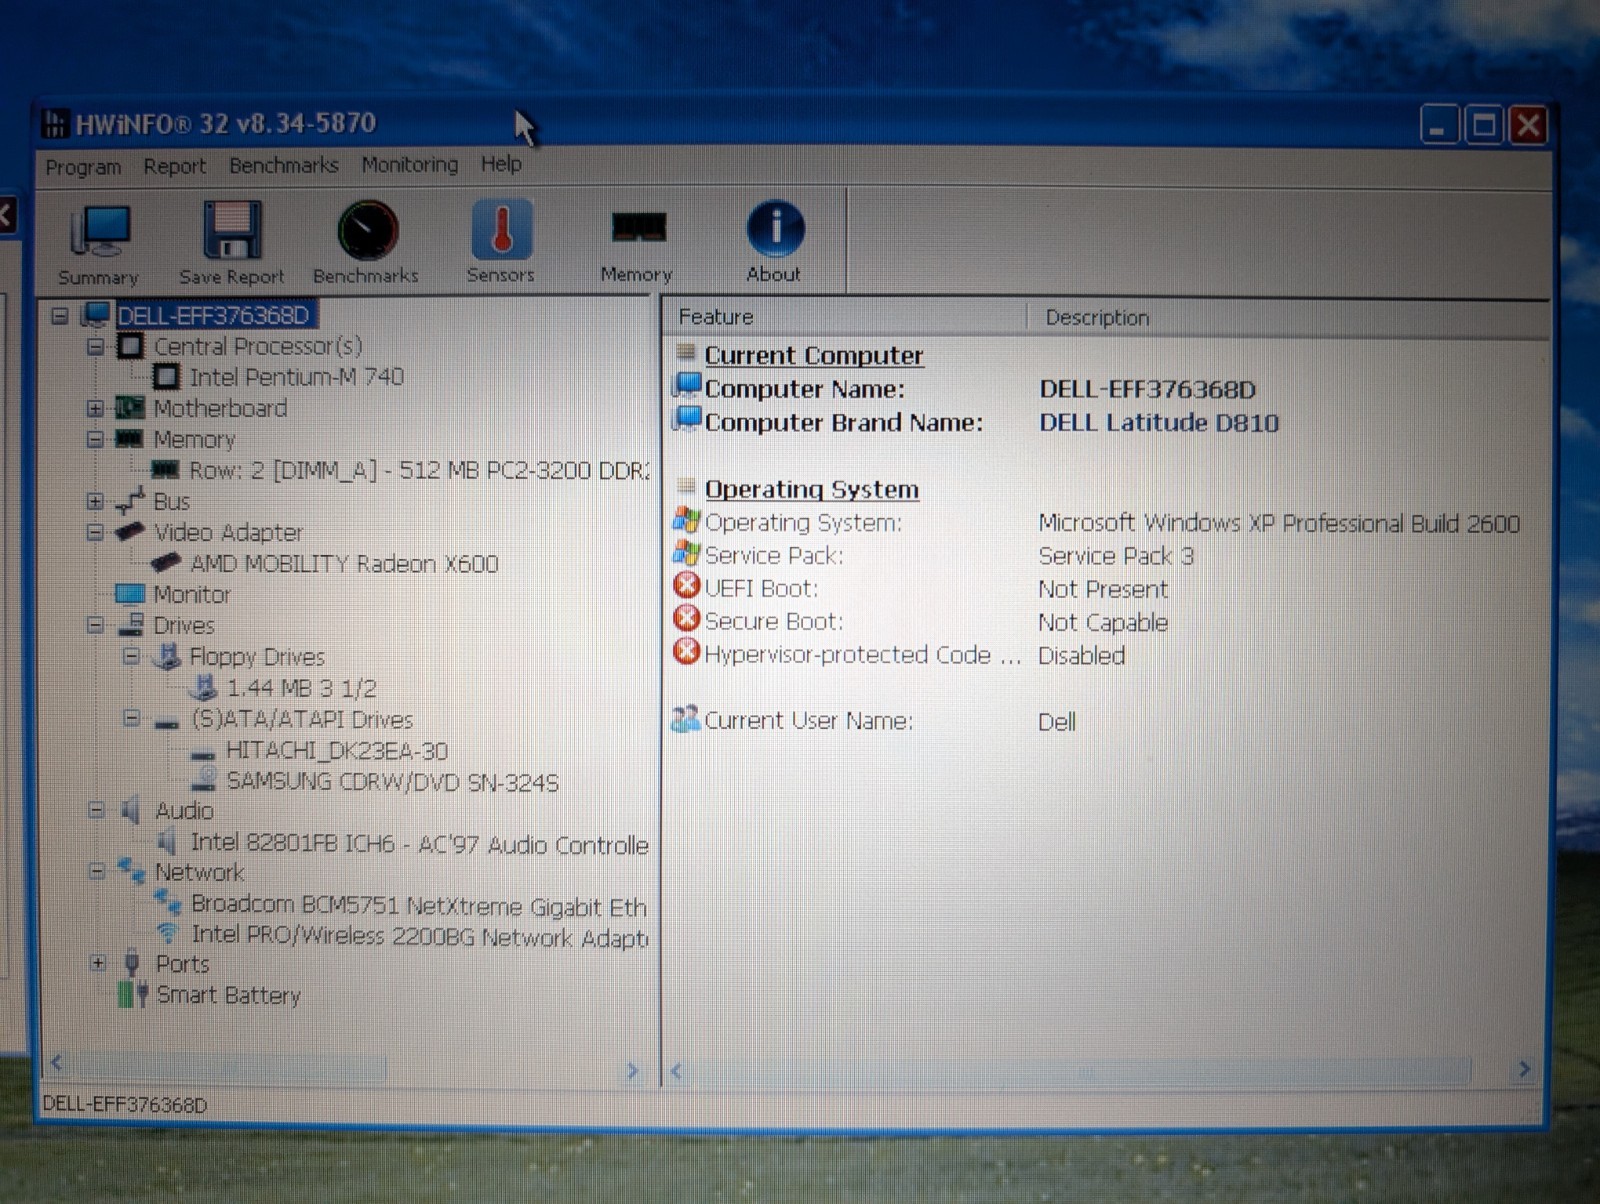This screenshot has height=1204, width=1600.
Task: Collapse the Network node
Action: (96, 871)
